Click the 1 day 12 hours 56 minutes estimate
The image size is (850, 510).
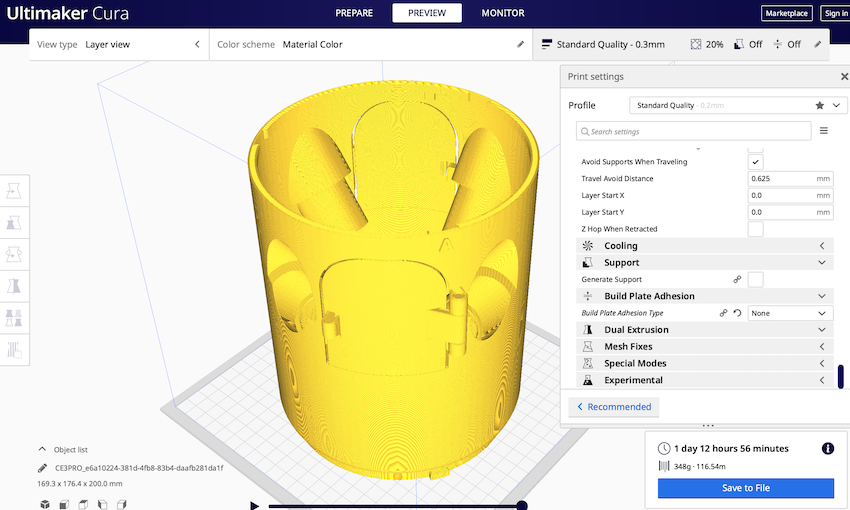[x=731, y=448]
